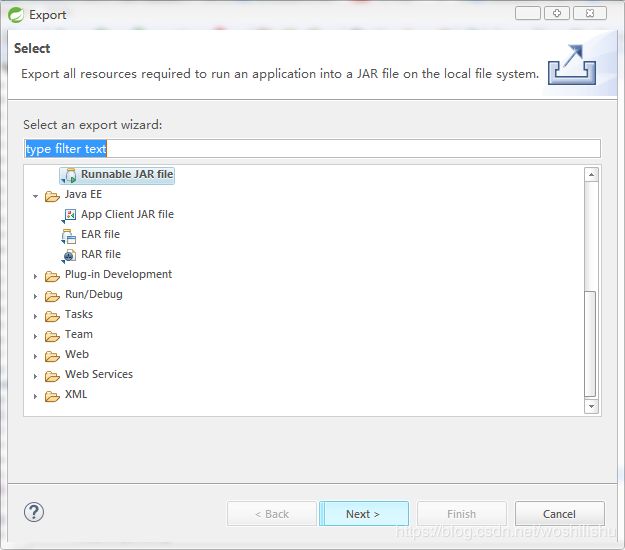
Task: Expand the XML category
Action: click(35, 397)
